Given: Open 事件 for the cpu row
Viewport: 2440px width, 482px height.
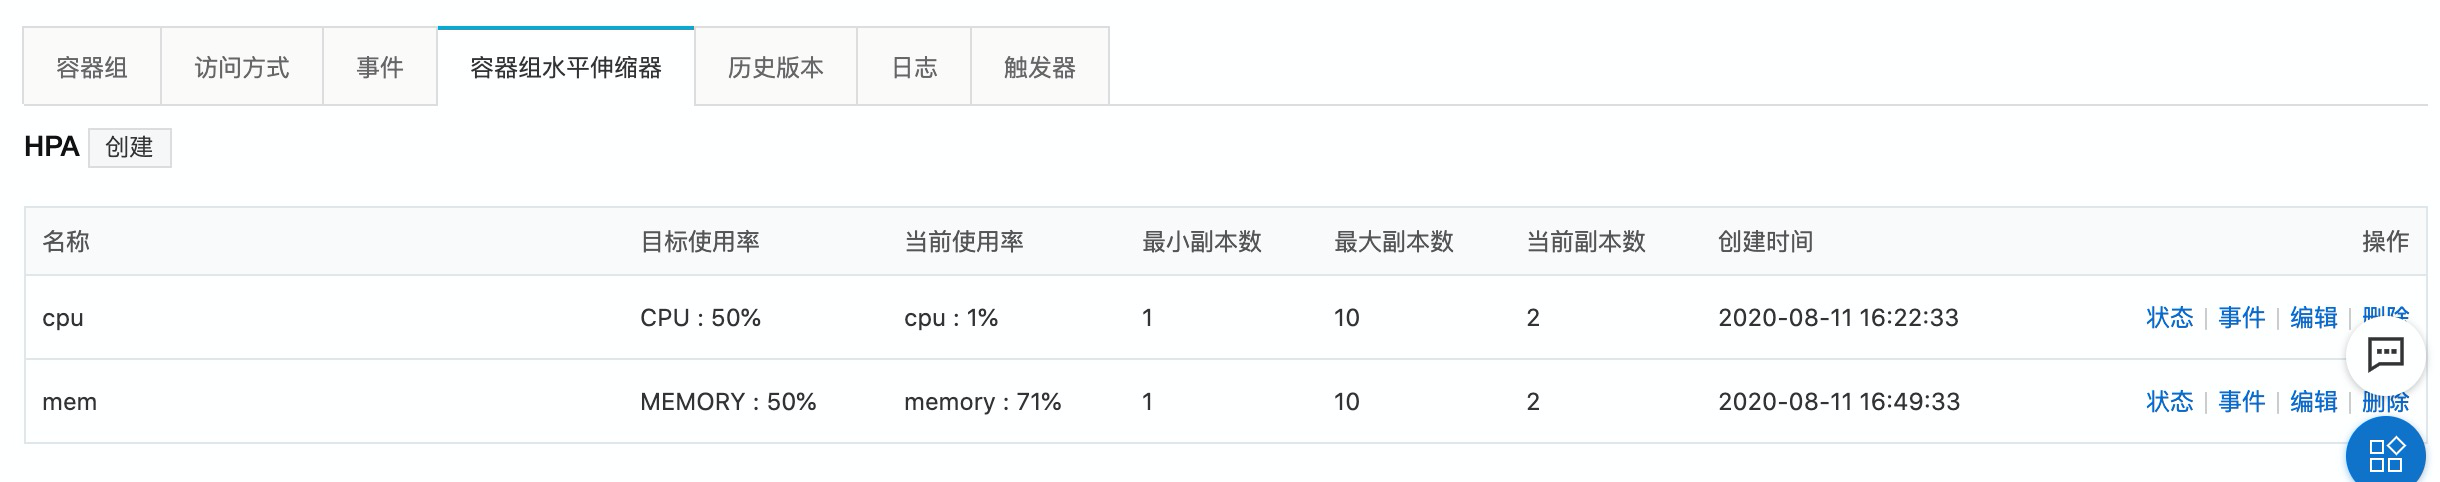Looking at the screenshot, I should pyautogui.click(x=2241, y=318).
